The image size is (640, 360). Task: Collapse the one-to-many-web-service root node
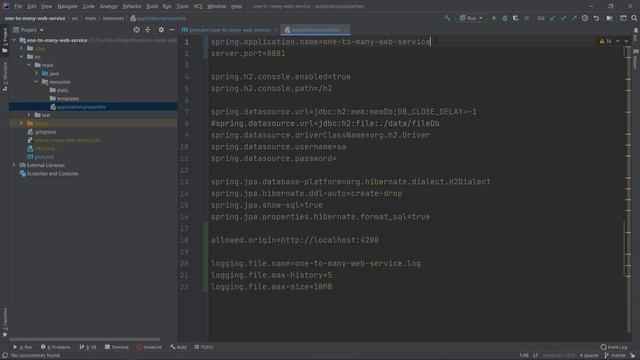[15, 40]
